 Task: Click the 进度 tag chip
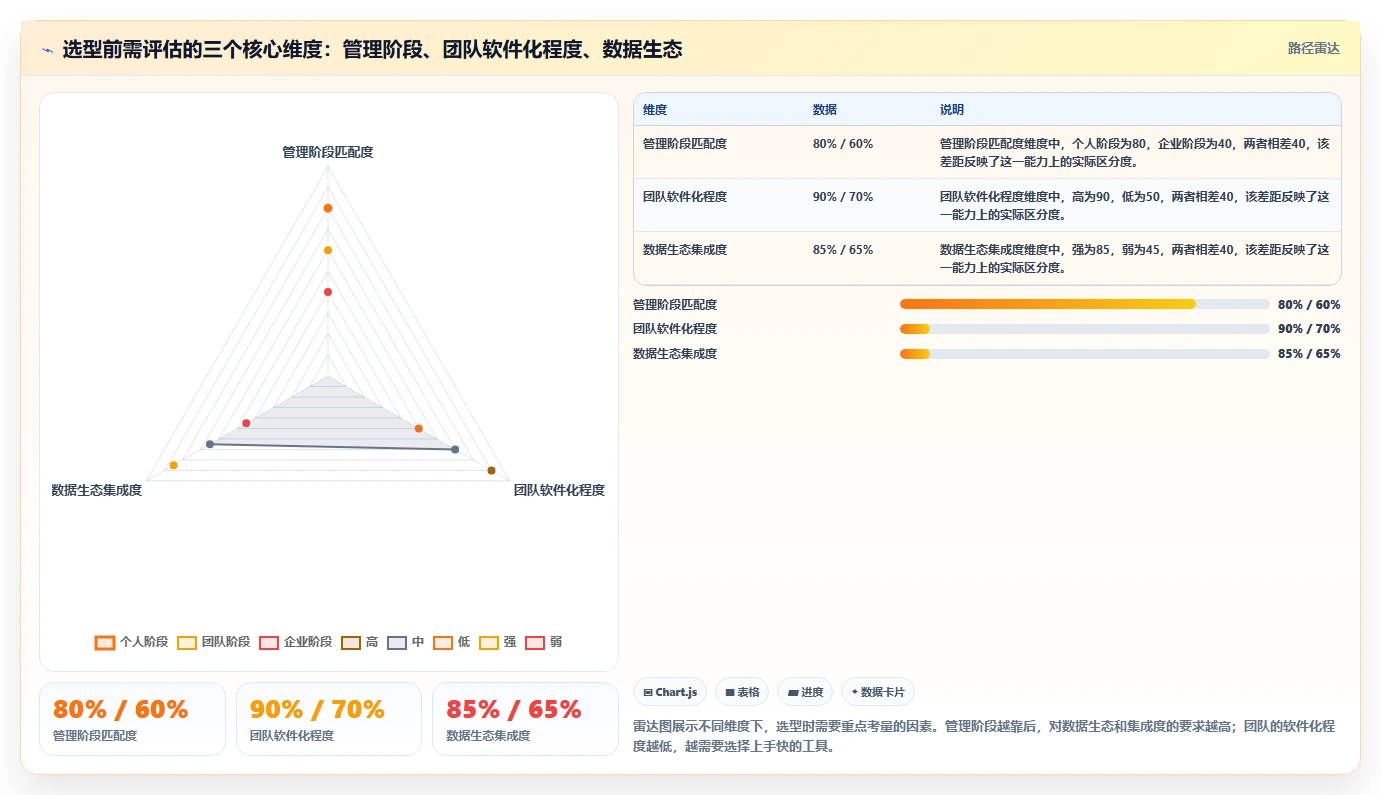point(805,692)
